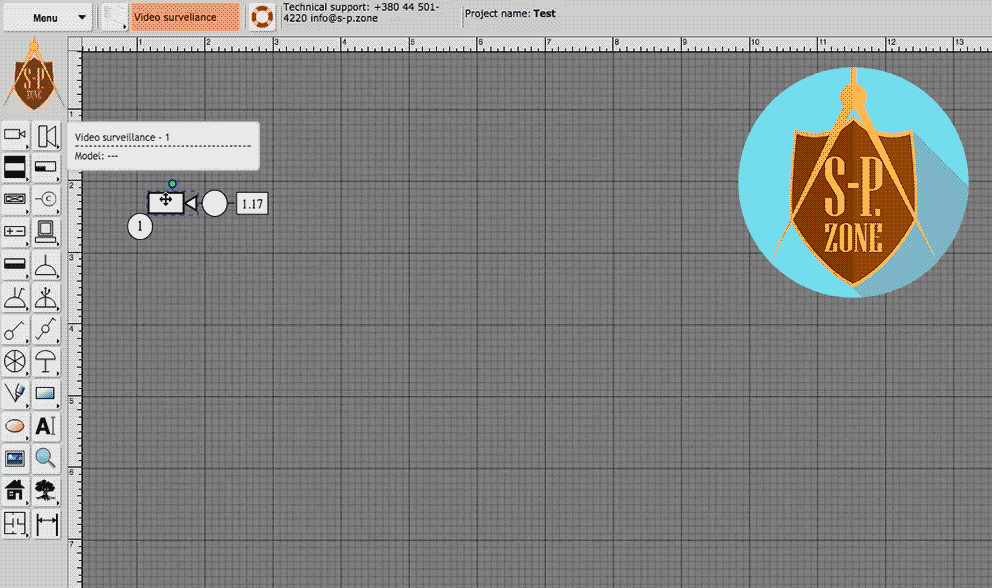Click the camera object's move handle on canvas

click(x=166, y=201)
